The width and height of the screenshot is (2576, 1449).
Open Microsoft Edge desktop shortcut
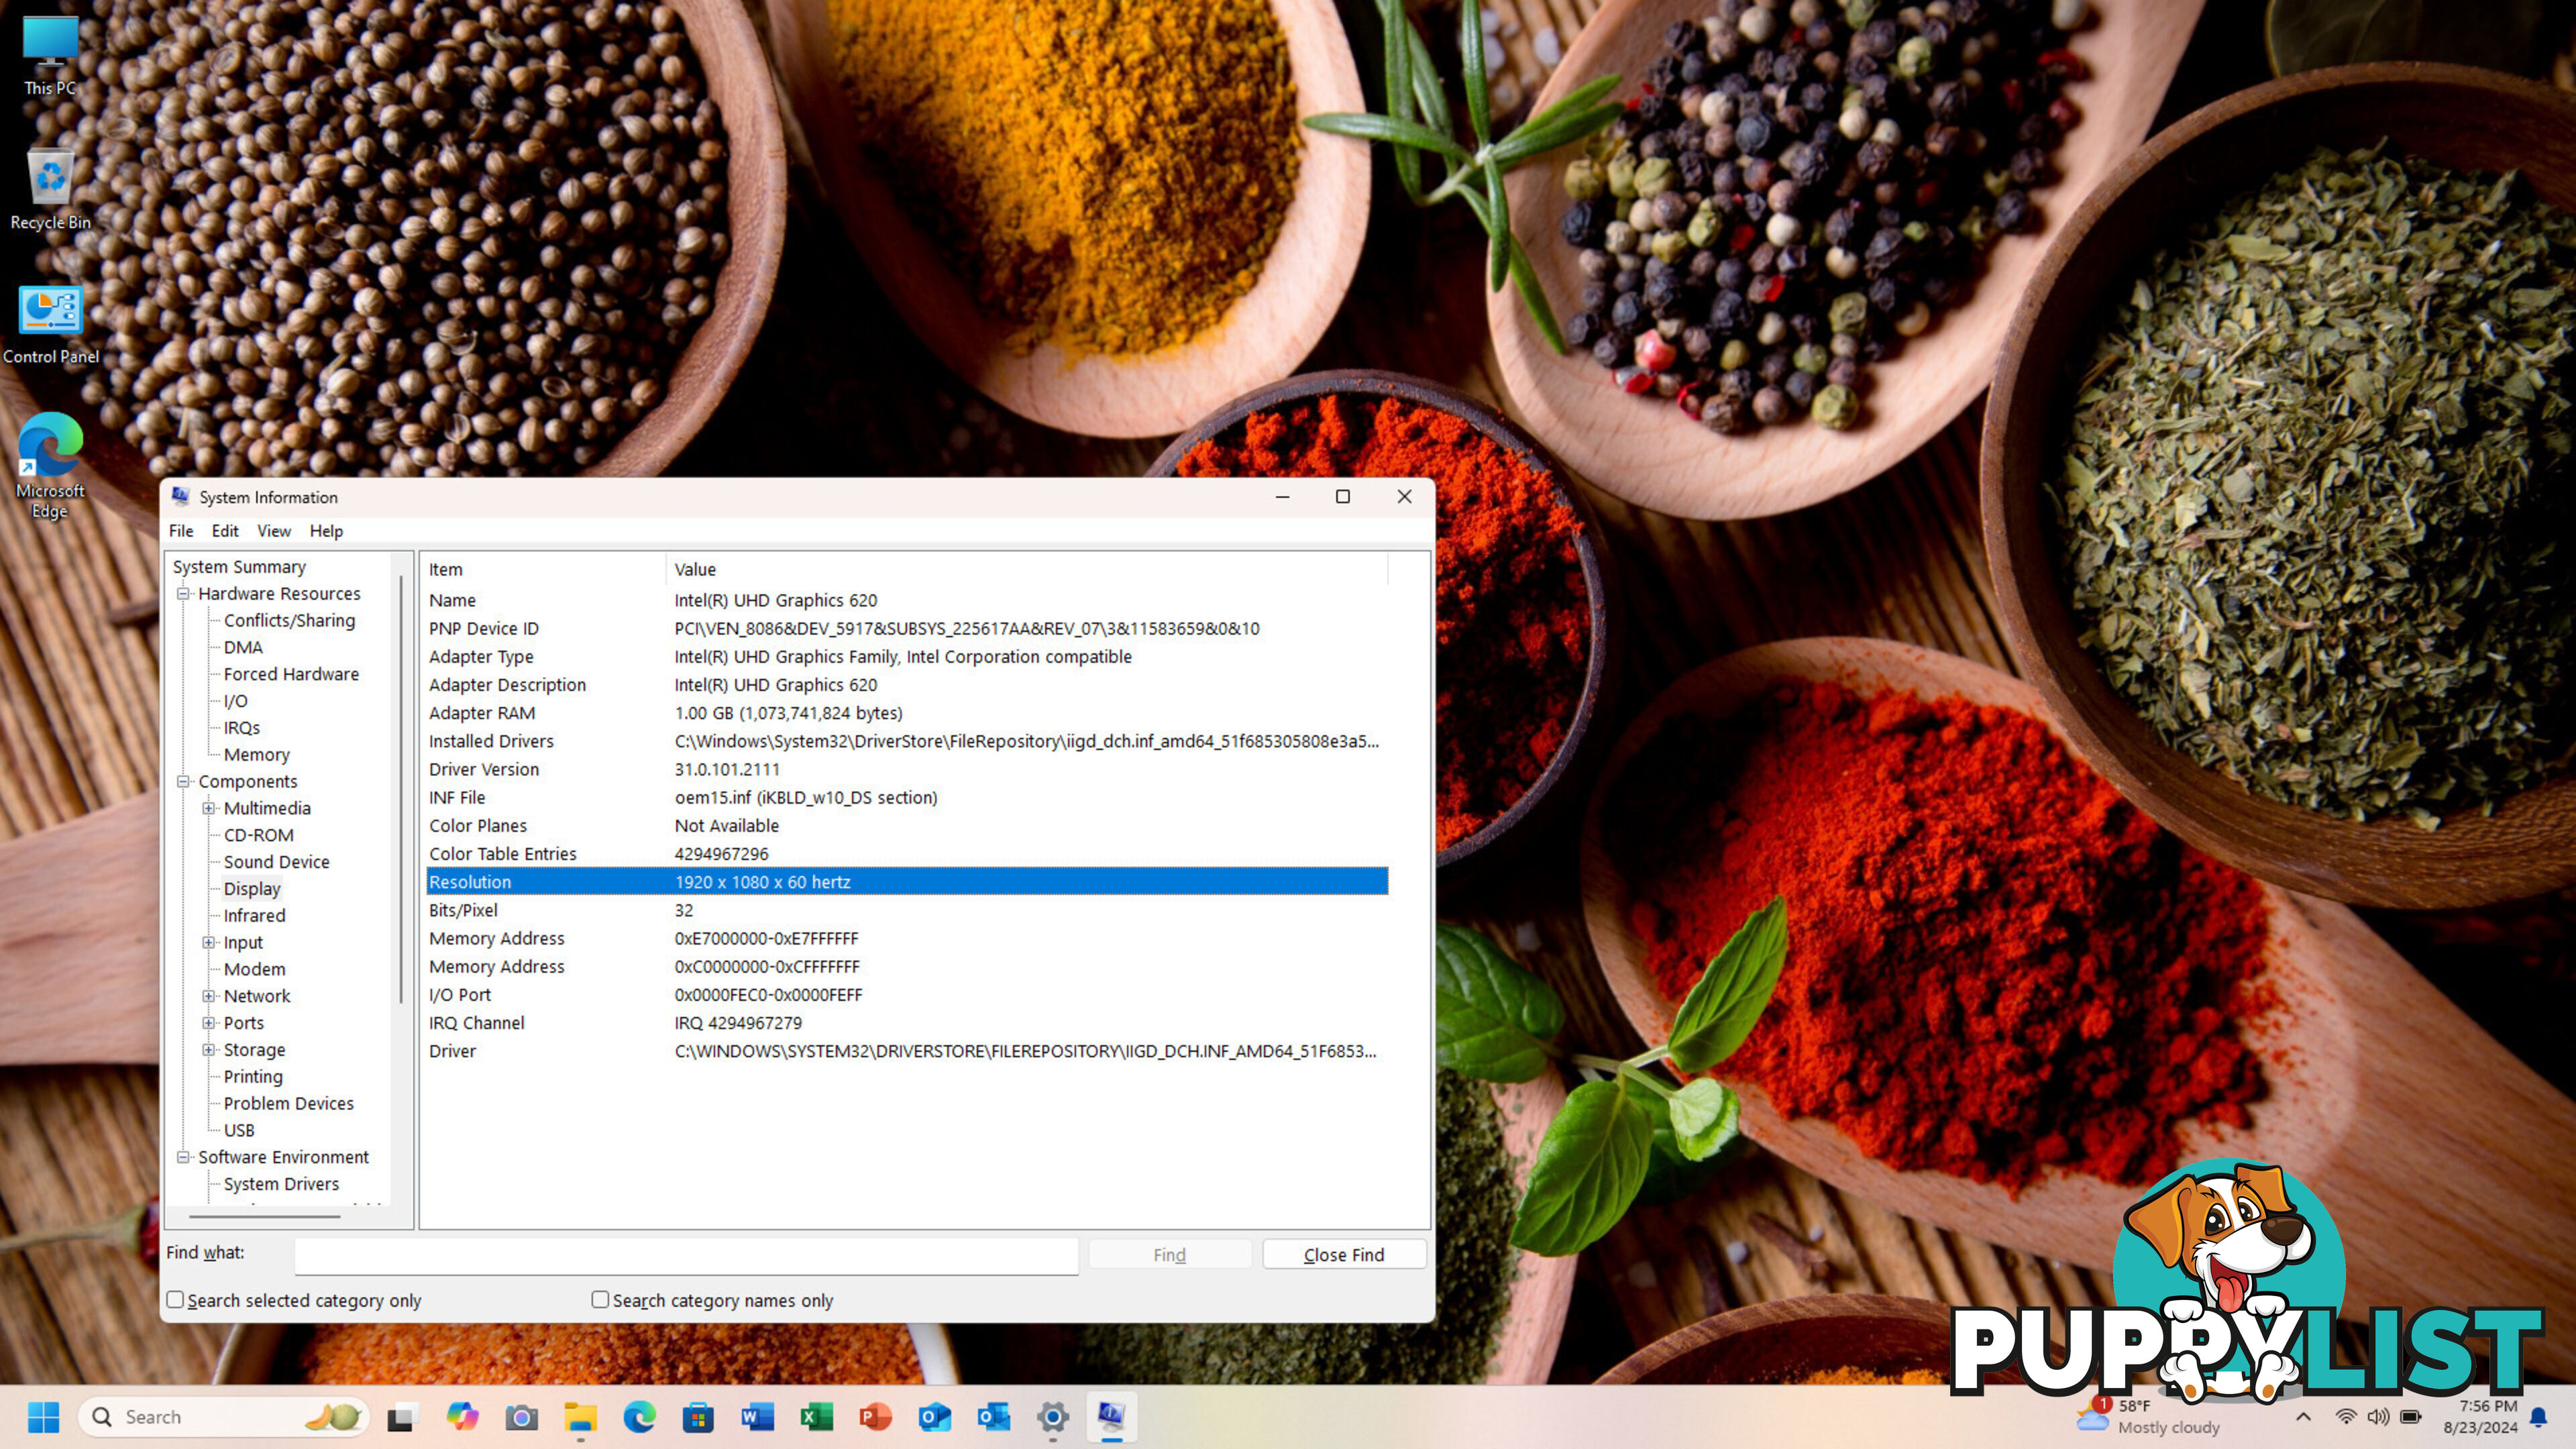(x=50, y=466)
